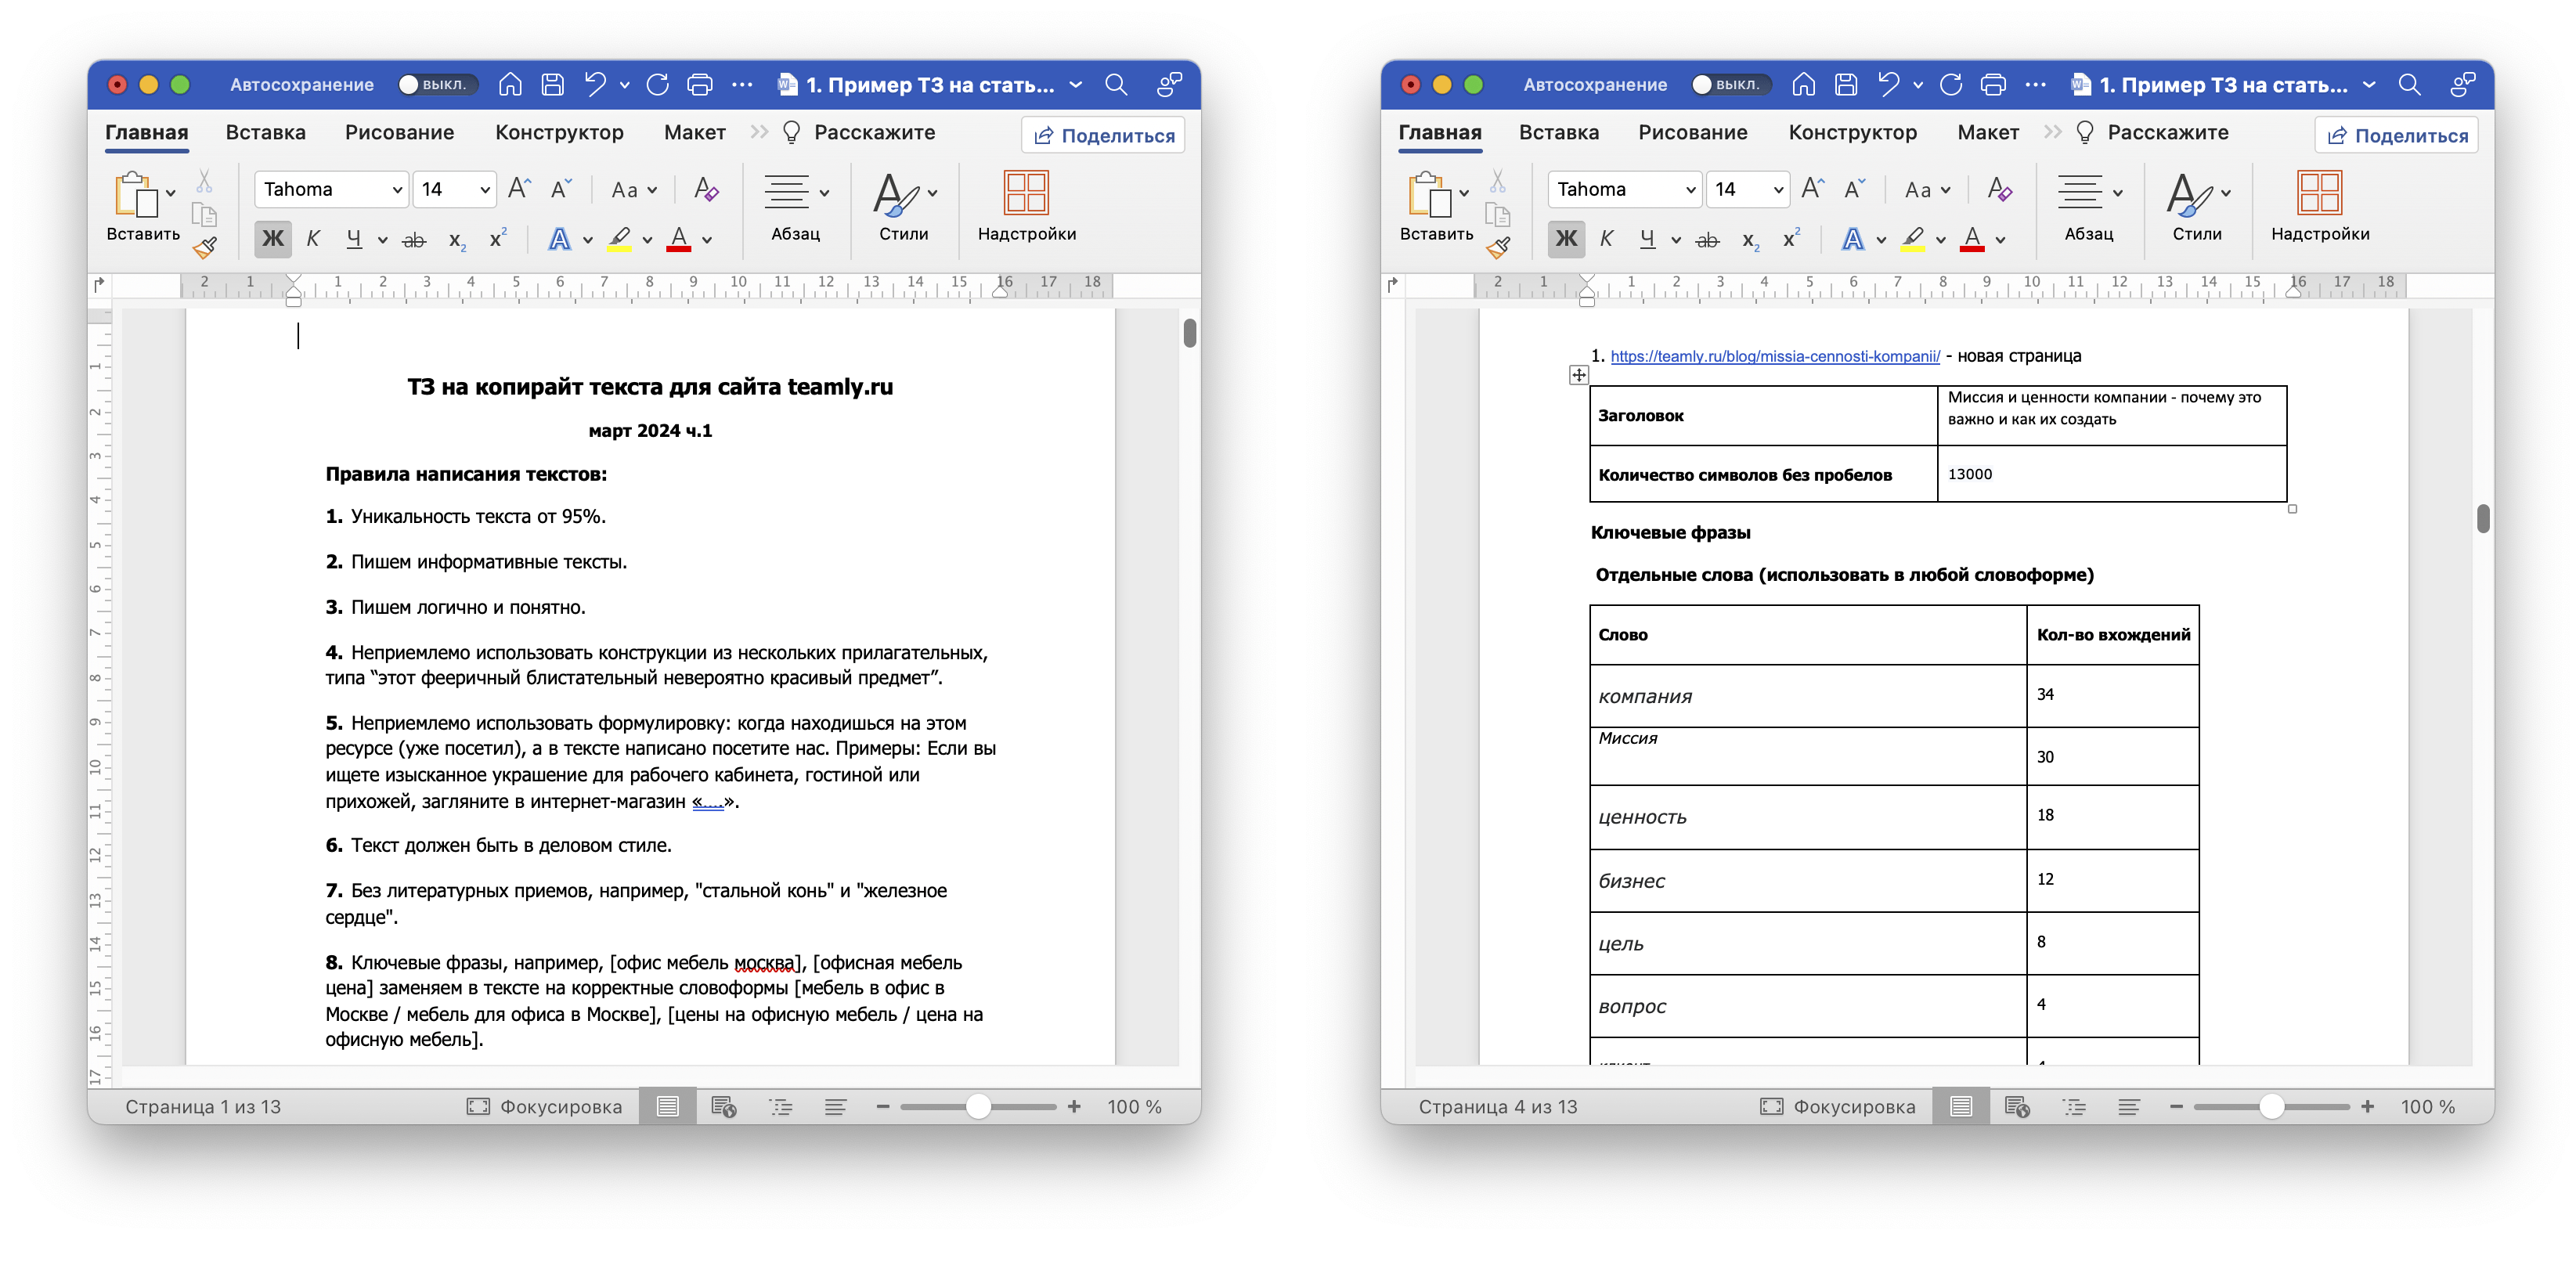This screenshot has width=2576, height=1284.
Task: Open teamly.ru missia-cennosti-kompanii hyperlink
Action: pyautogui.click(x=1774, y=356)
